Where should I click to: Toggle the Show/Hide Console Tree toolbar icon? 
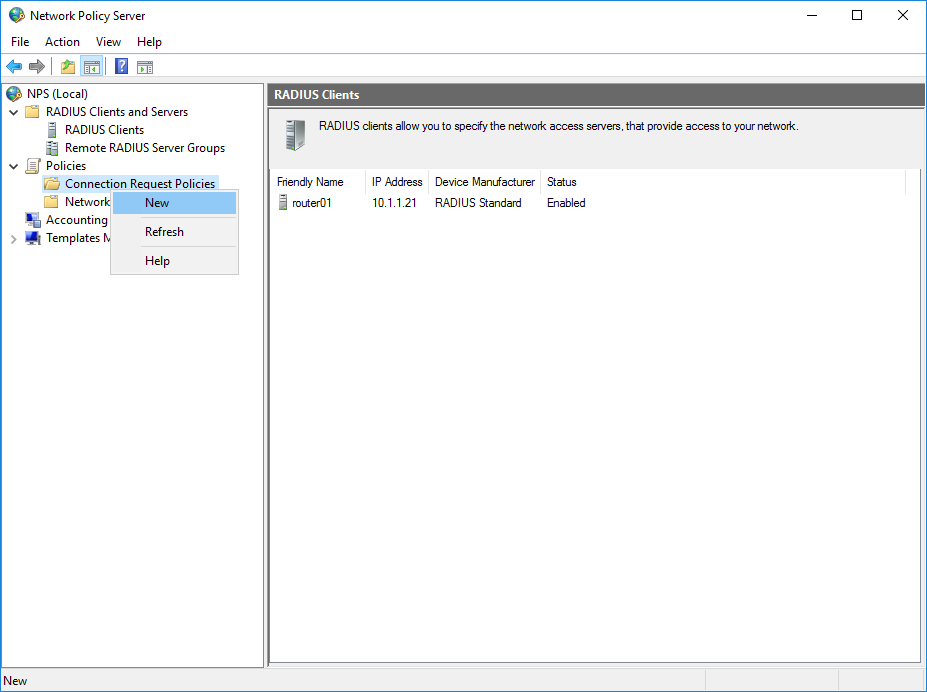[x=91, y=66]
